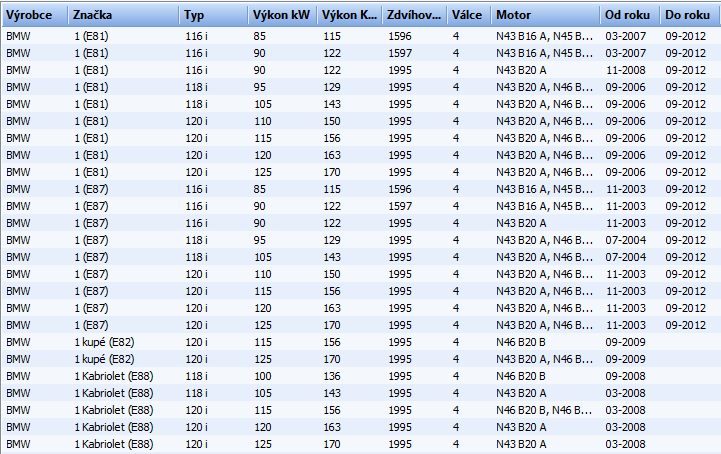Select the 110 kW cell in 1 (E81) row
Image resolution: width=721 pixels, height=454 pixels.
click(263, 121)
